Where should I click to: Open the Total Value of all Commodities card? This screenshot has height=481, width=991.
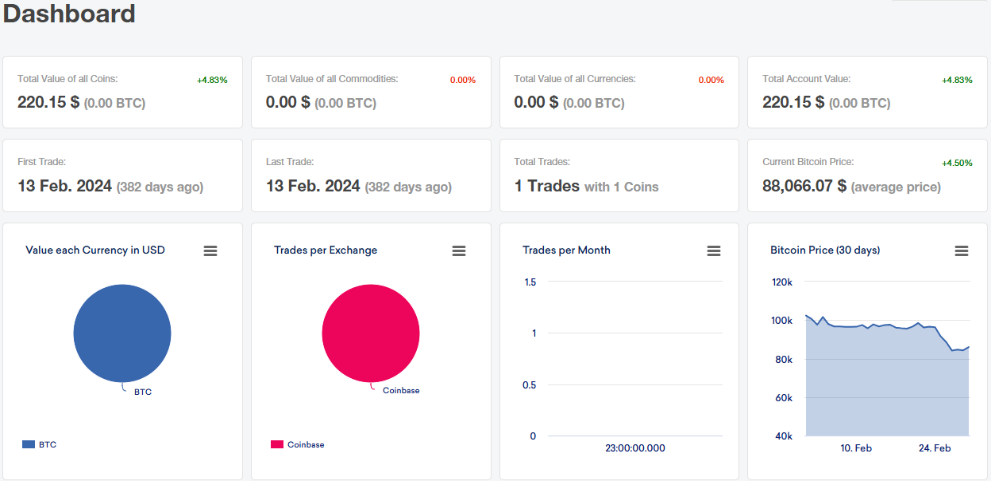(371, 92)
